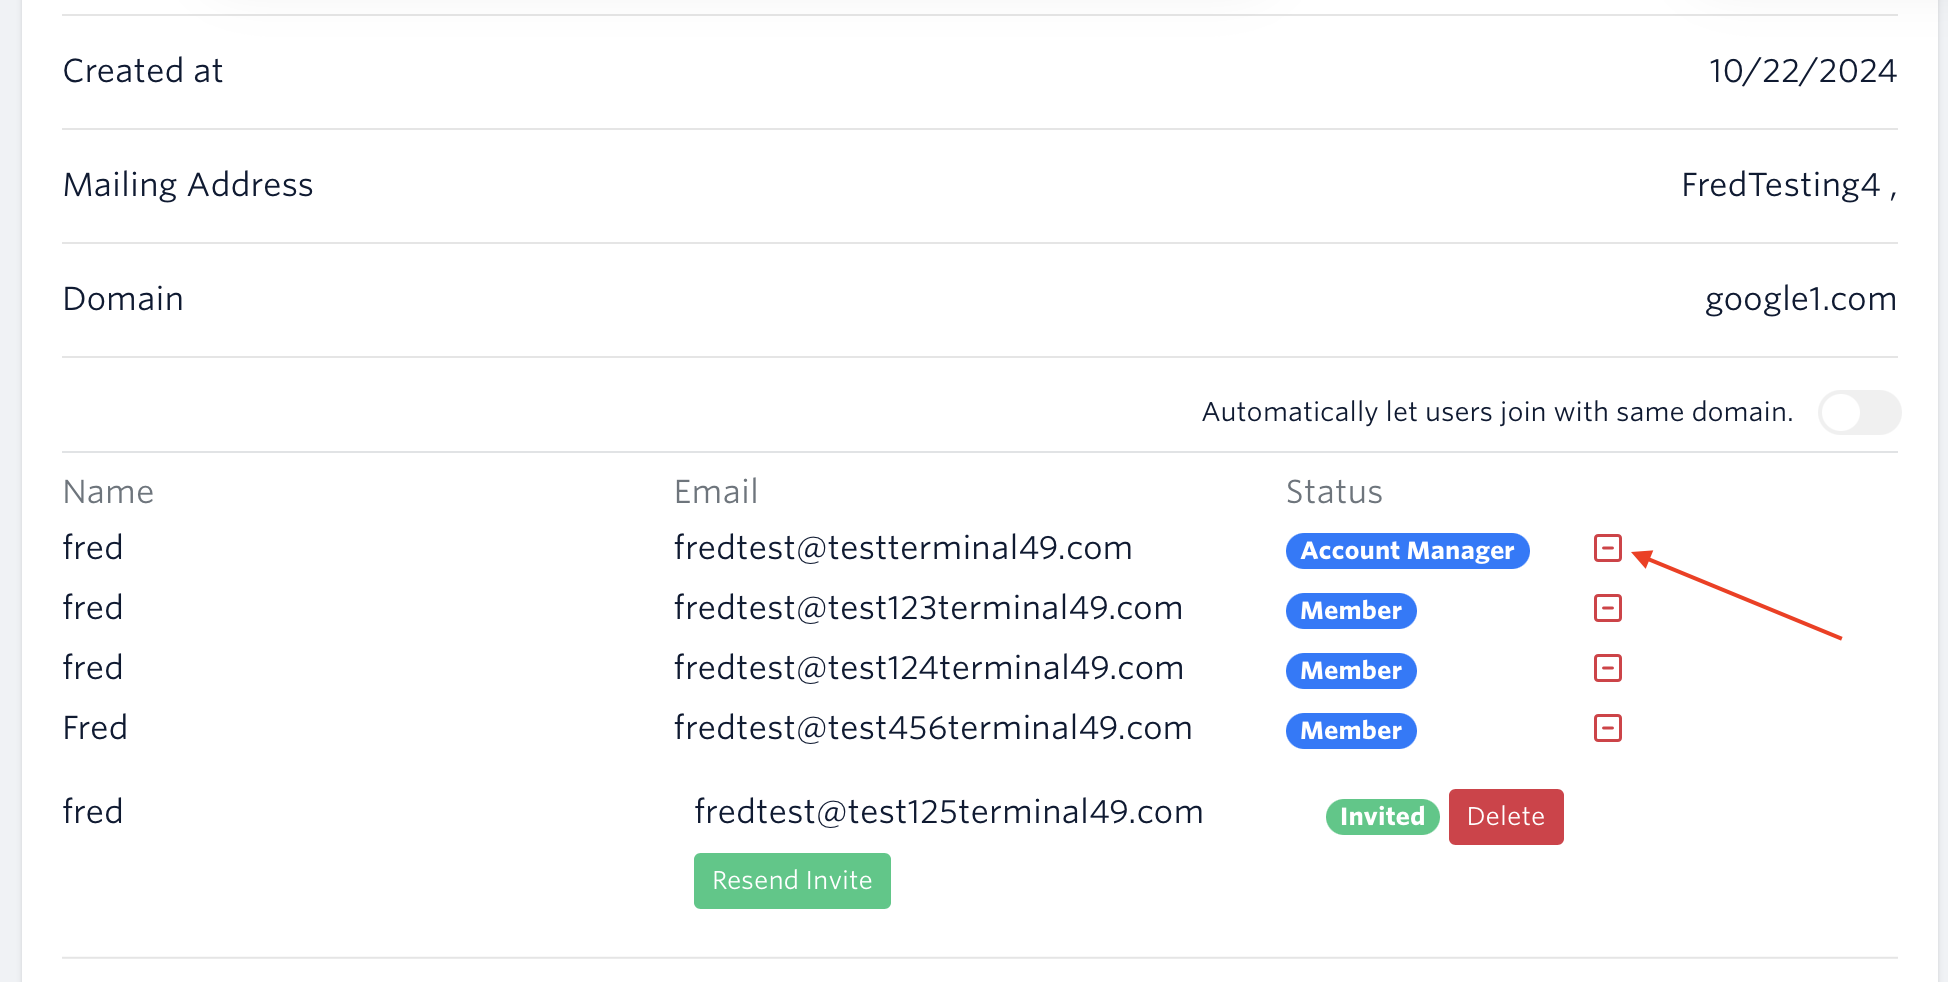
Task: Click Member badge for test123terminal49 user
Action: click(1350, 611)
